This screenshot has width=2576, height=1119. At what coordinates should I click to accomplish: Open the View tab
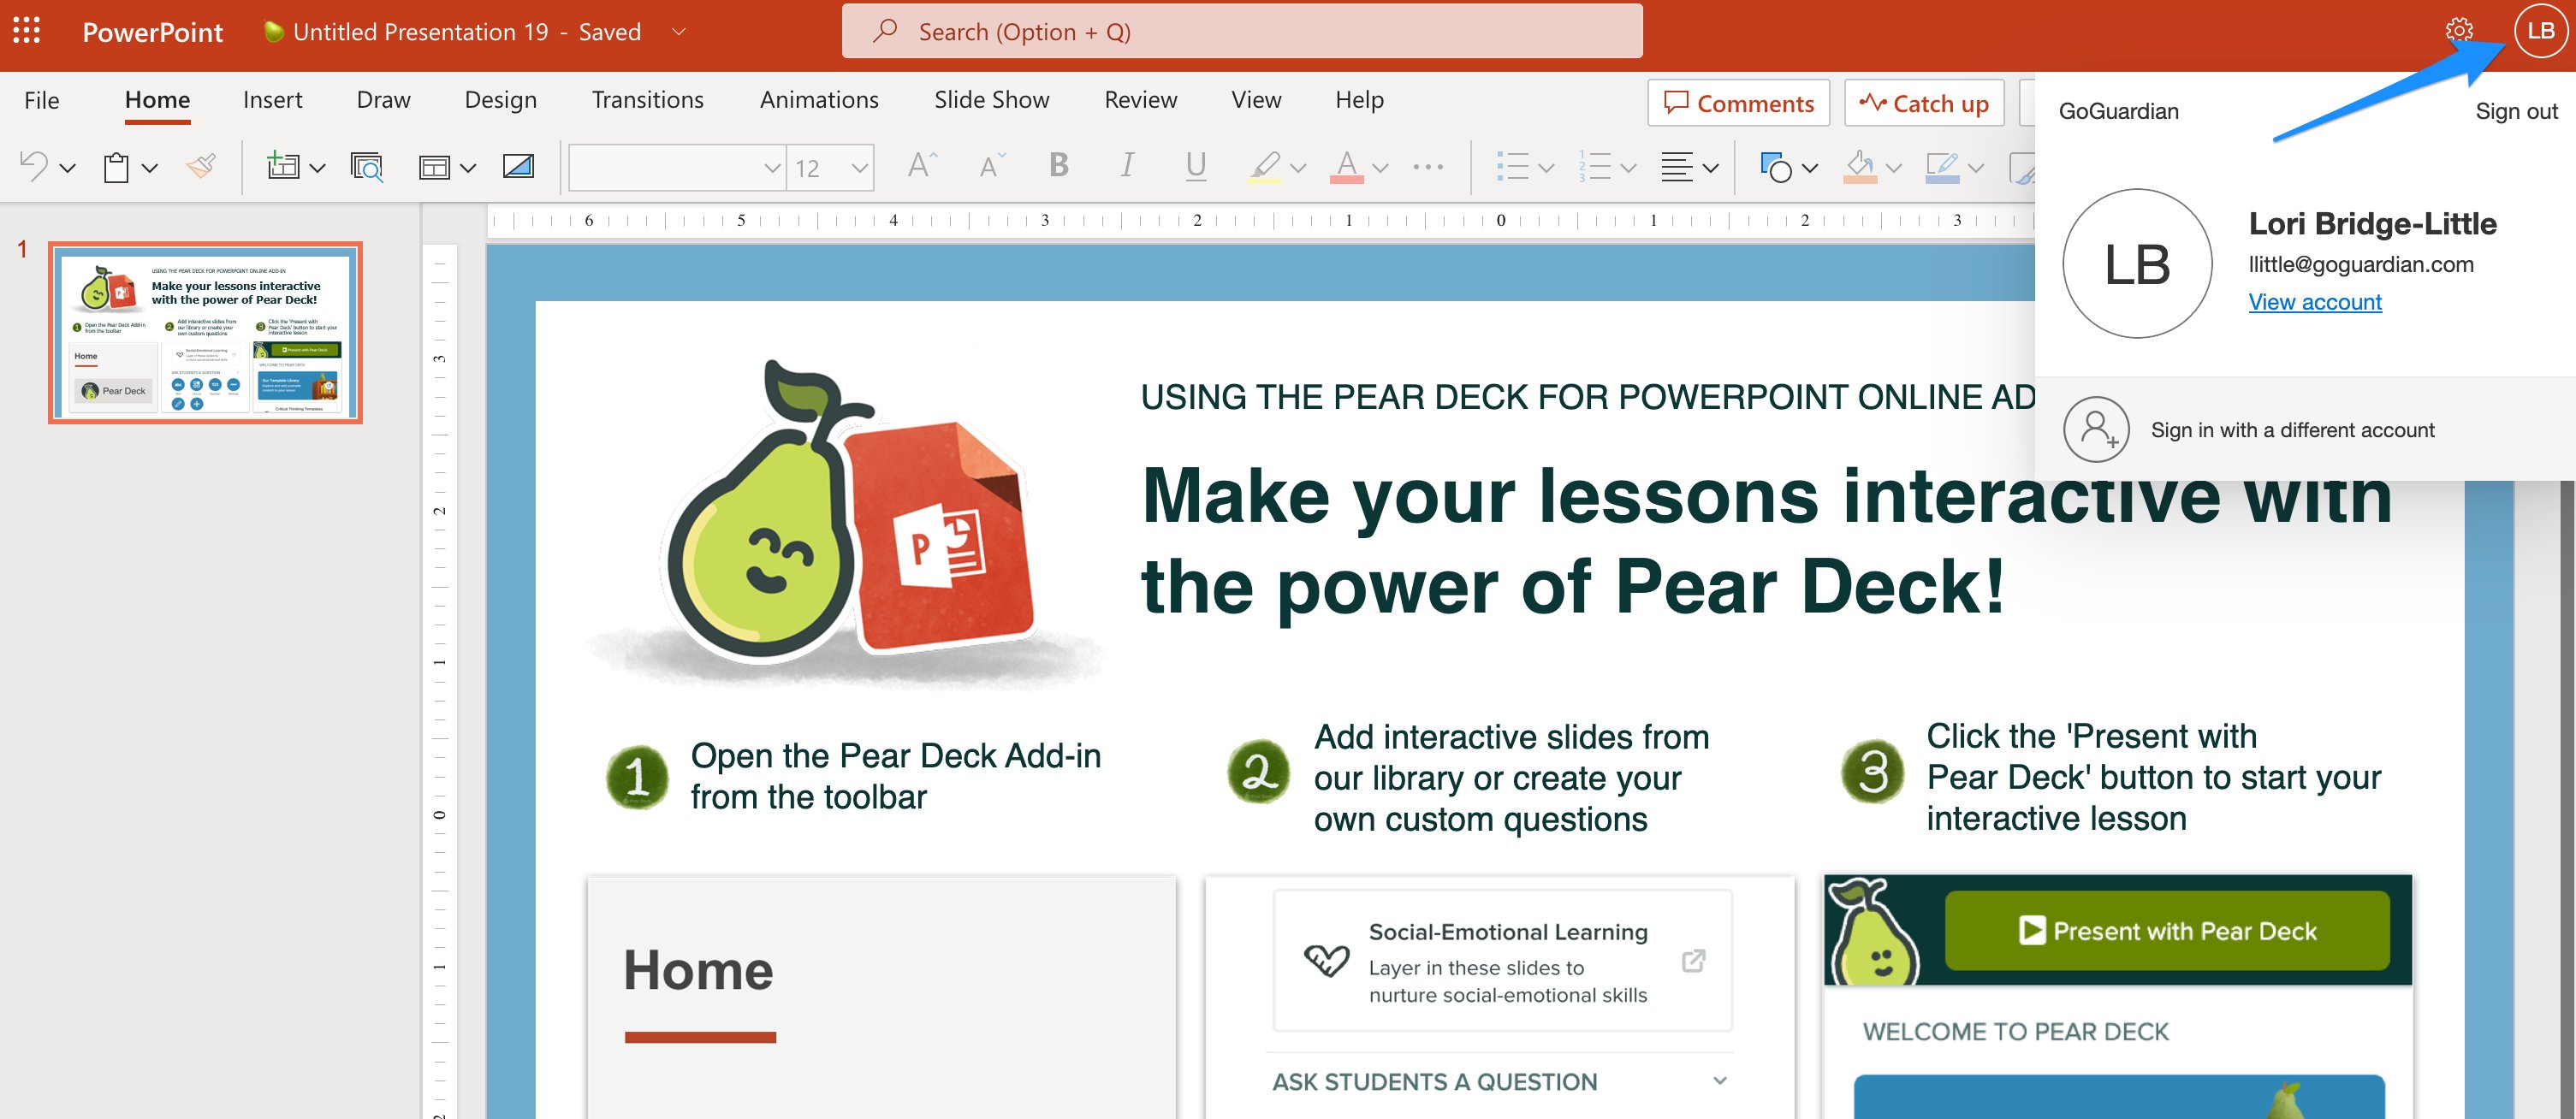tap(1257, 100)
